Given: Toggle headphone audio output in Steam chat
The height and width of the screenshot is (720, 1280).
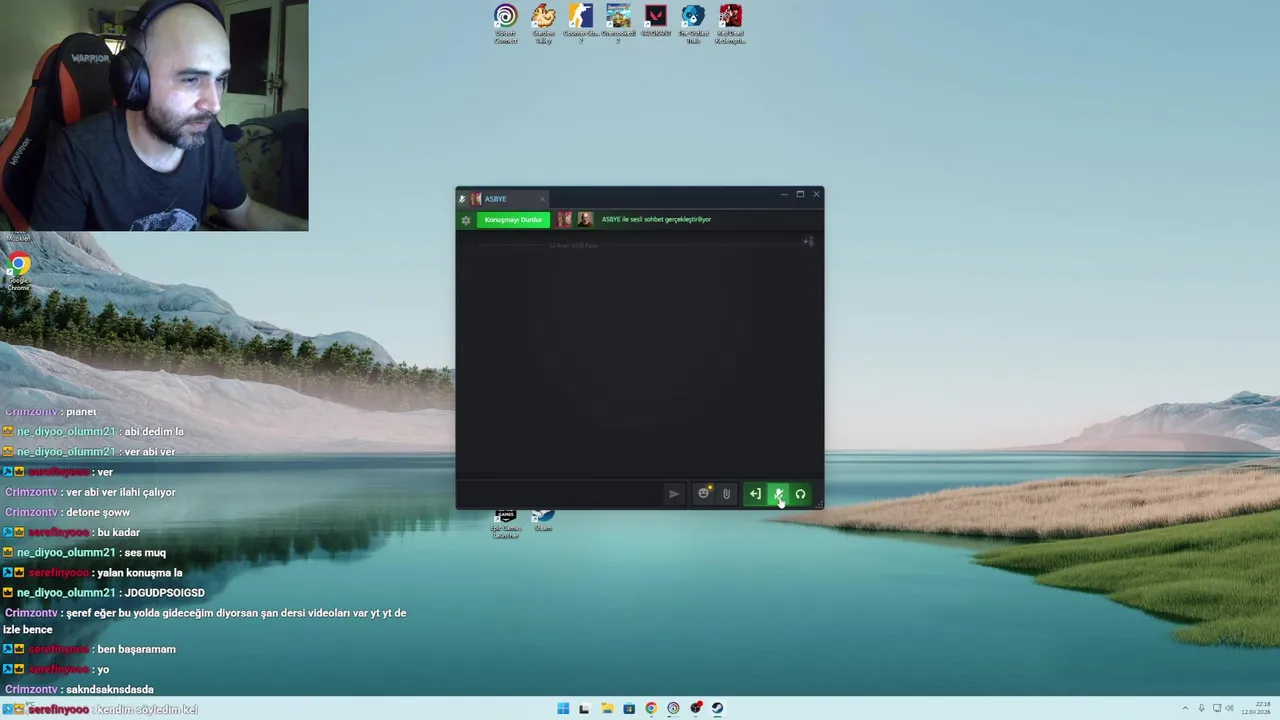Looking at the screenshot, I should (x=800, y=494).
